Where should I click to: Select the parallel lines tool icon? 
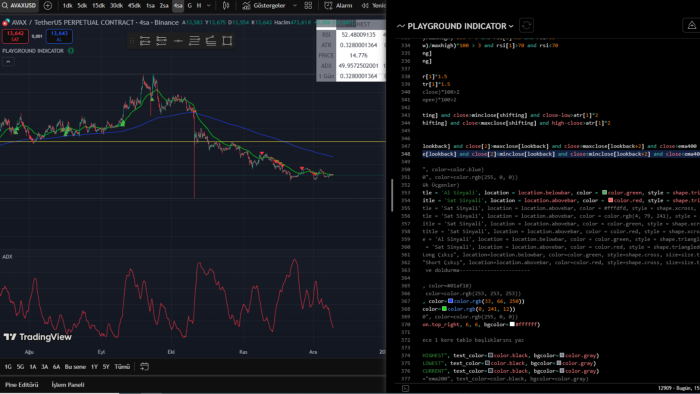coord(194,41)
